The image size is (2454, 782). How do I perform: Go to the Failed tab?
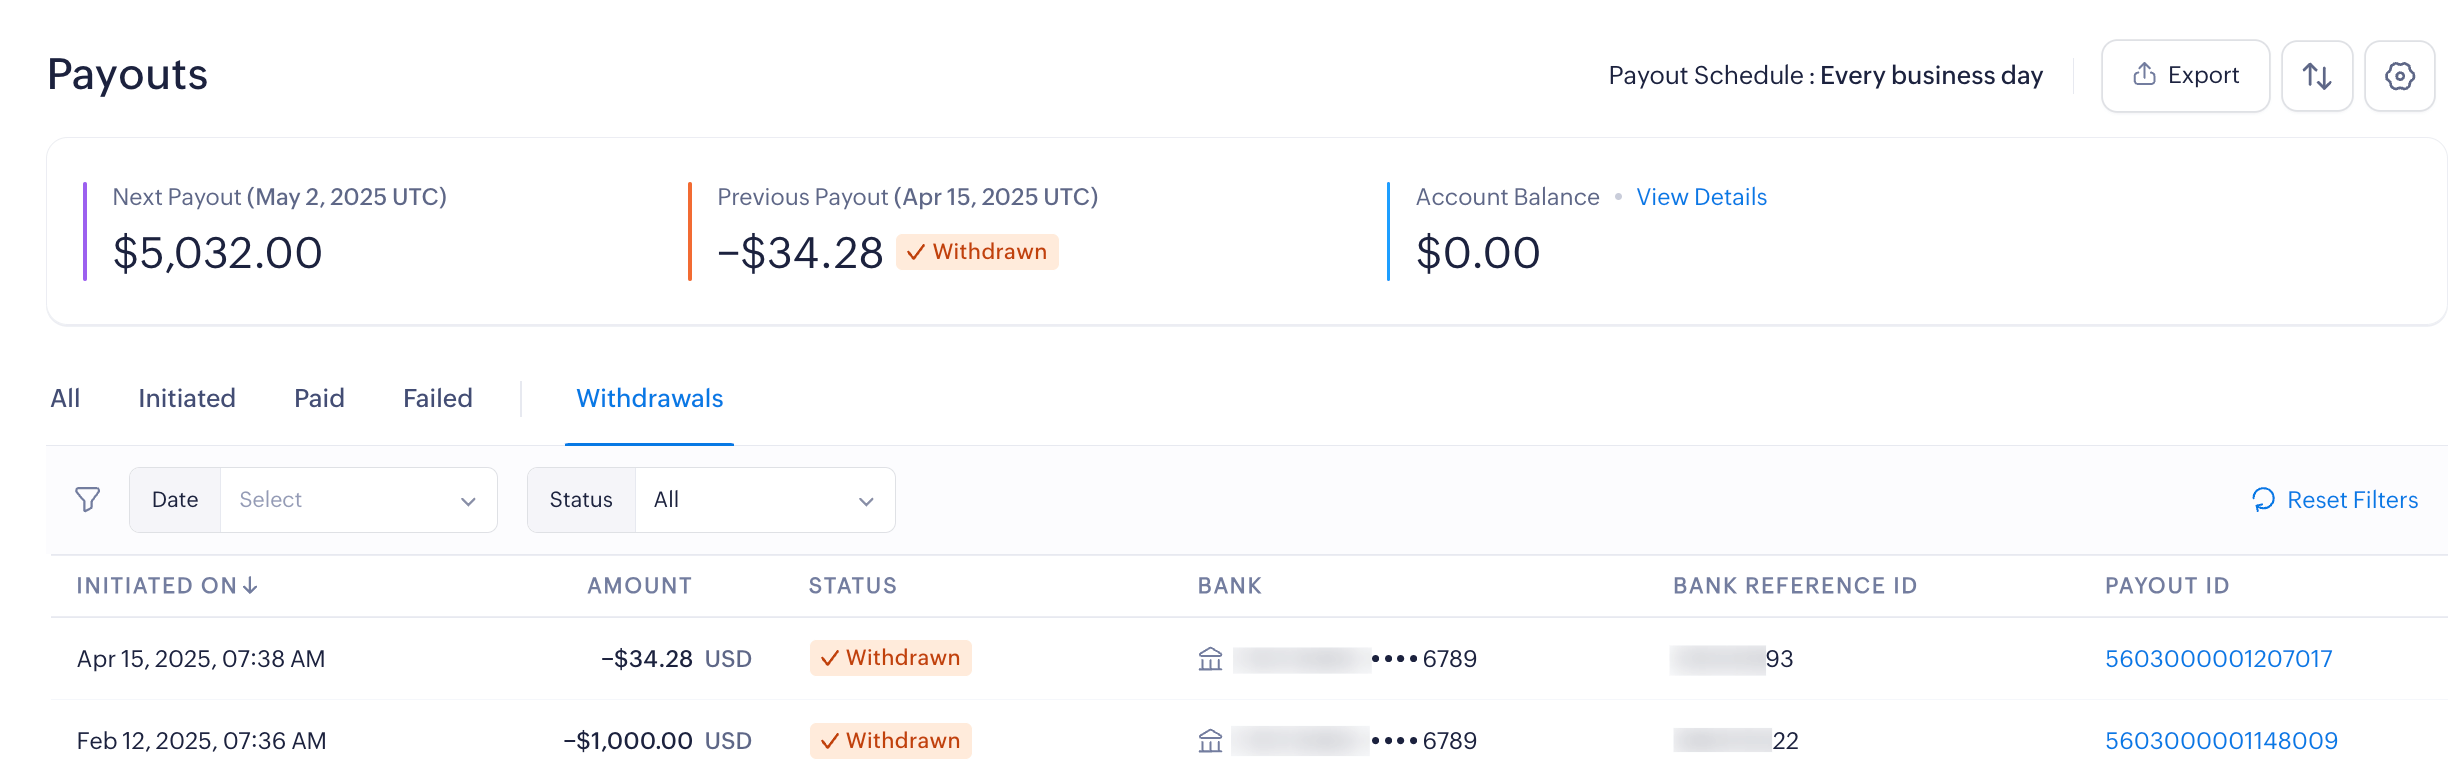[437, 398]
